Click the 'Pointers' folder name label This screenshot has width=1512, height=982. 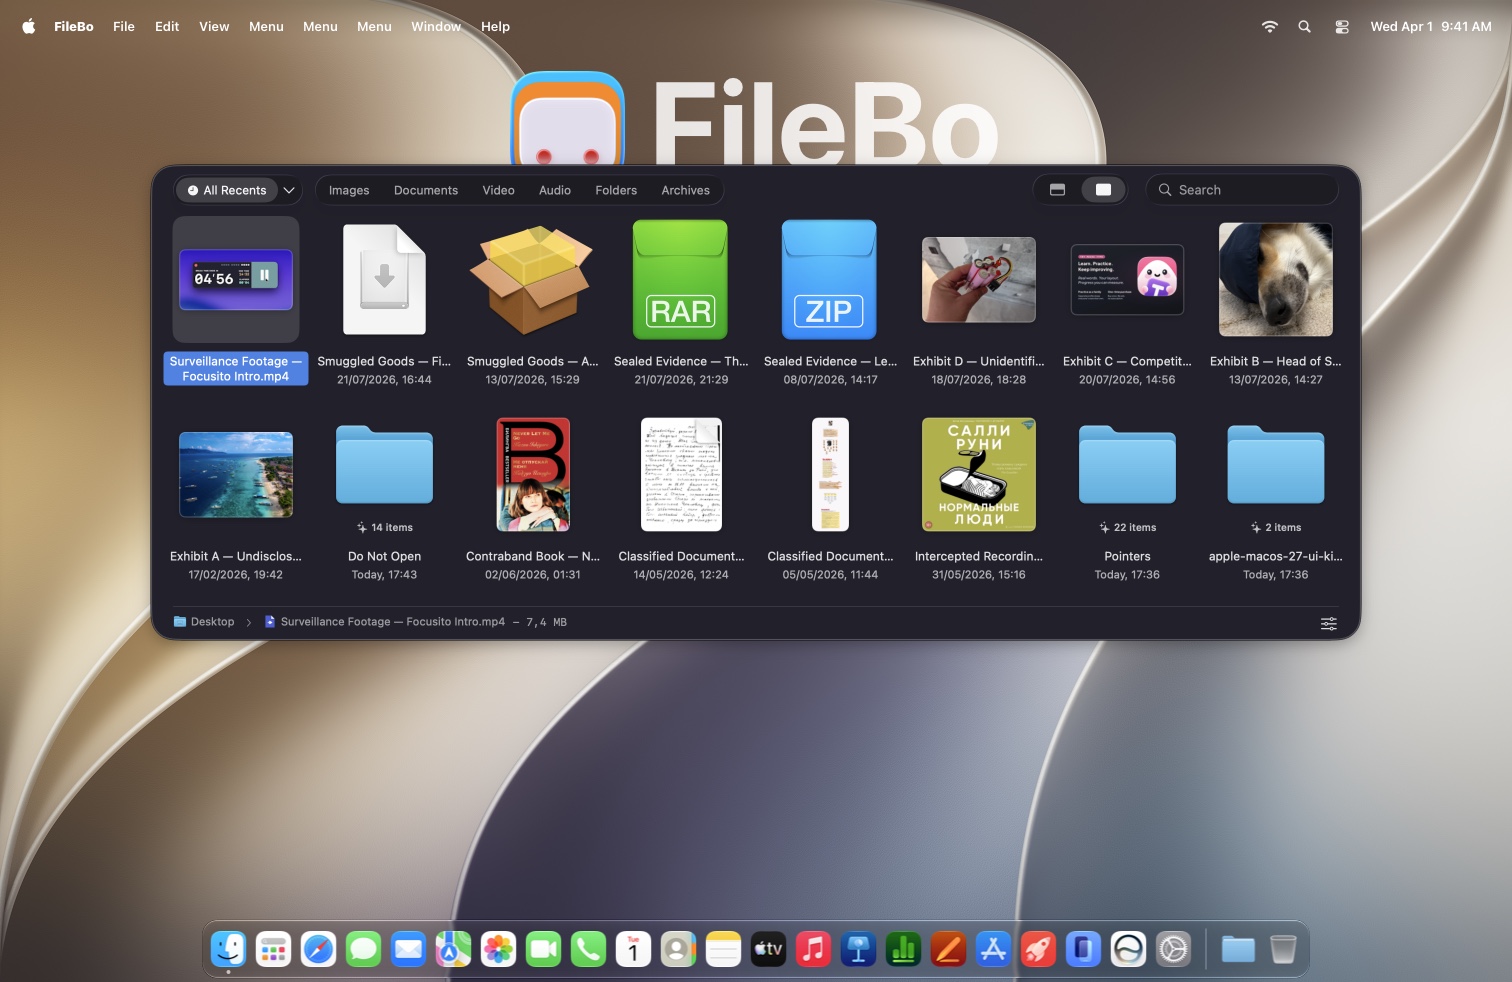point(1127,556)
